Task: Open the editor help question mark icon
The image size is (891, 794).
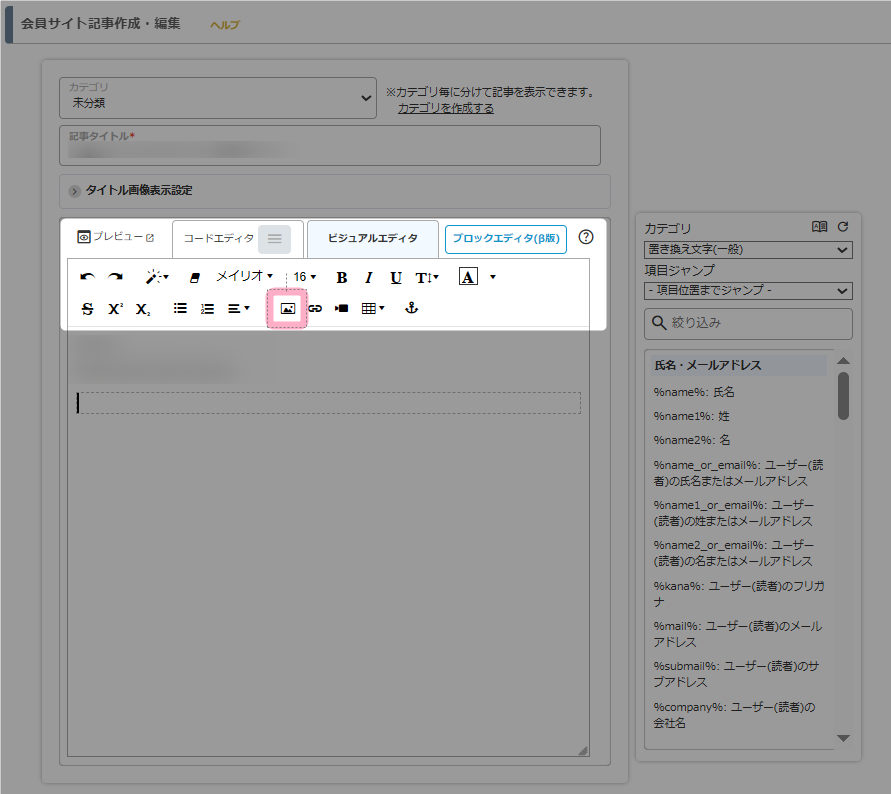Action: pos(586,237)
